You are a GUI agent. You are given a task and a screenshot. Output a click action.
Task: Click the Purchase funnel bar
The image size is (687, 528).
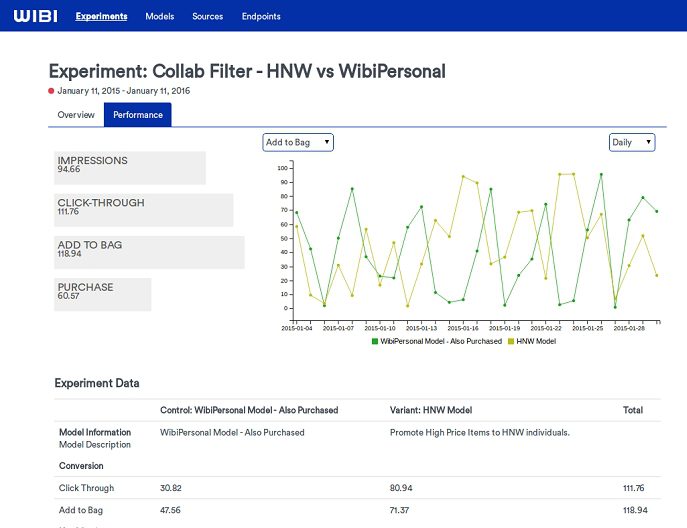[x=102, y=294]
